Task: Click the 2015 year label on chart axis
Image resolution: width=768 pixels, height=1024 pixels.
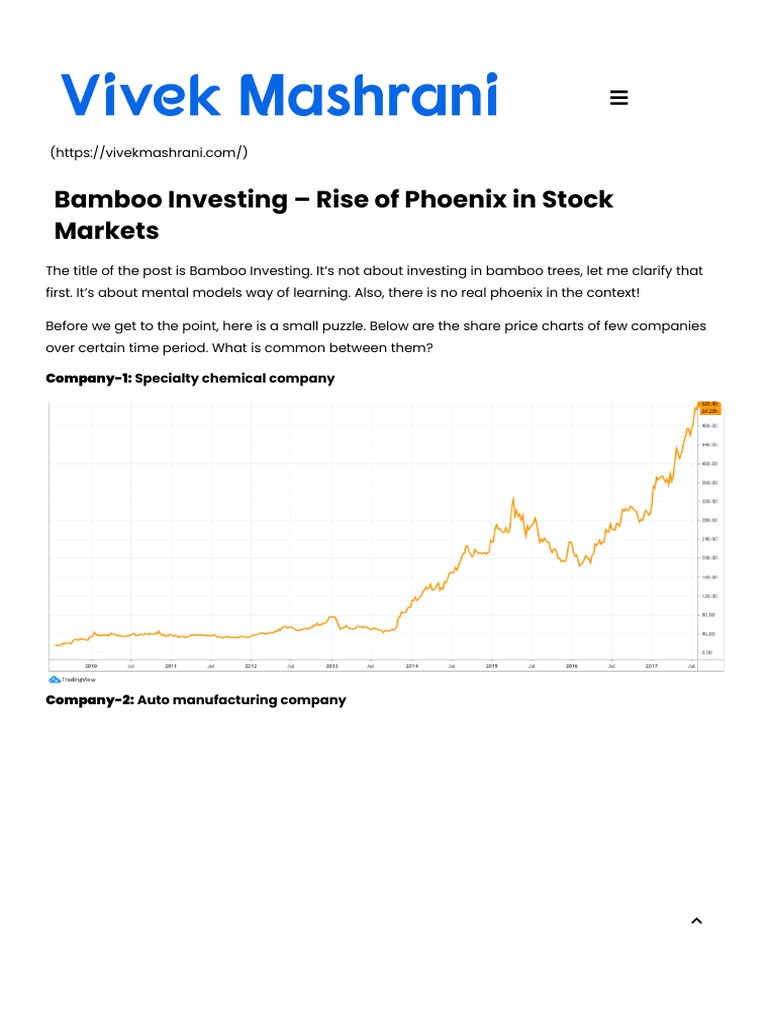Action: tap(491, 665)
